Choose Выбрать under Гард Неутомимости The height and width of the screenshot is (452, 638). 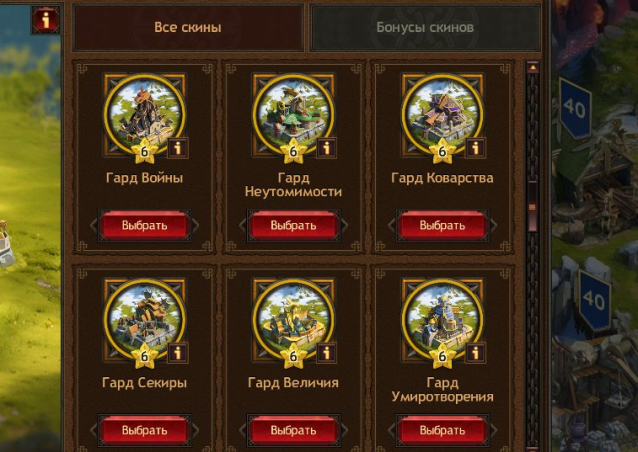[x=293, y=225]
